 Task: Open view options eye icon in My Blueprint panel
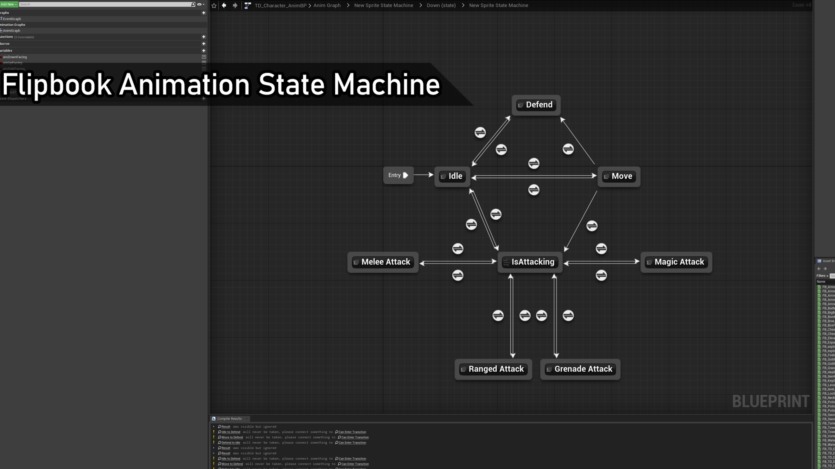coord(200,4)
